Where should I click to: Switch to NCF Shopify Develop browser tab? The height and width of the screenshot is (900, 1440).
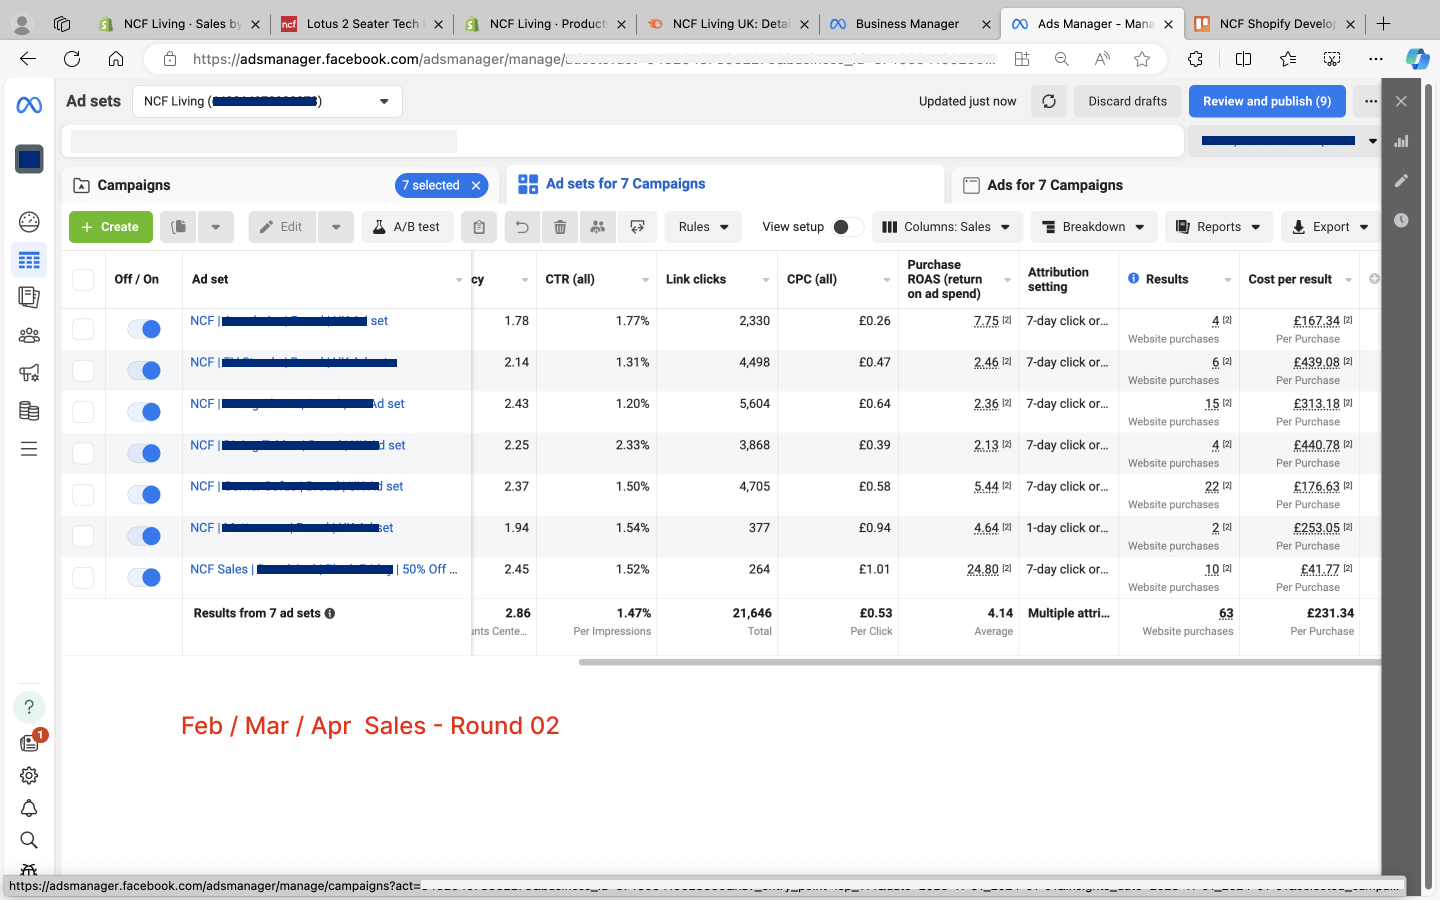point(1277,23)
